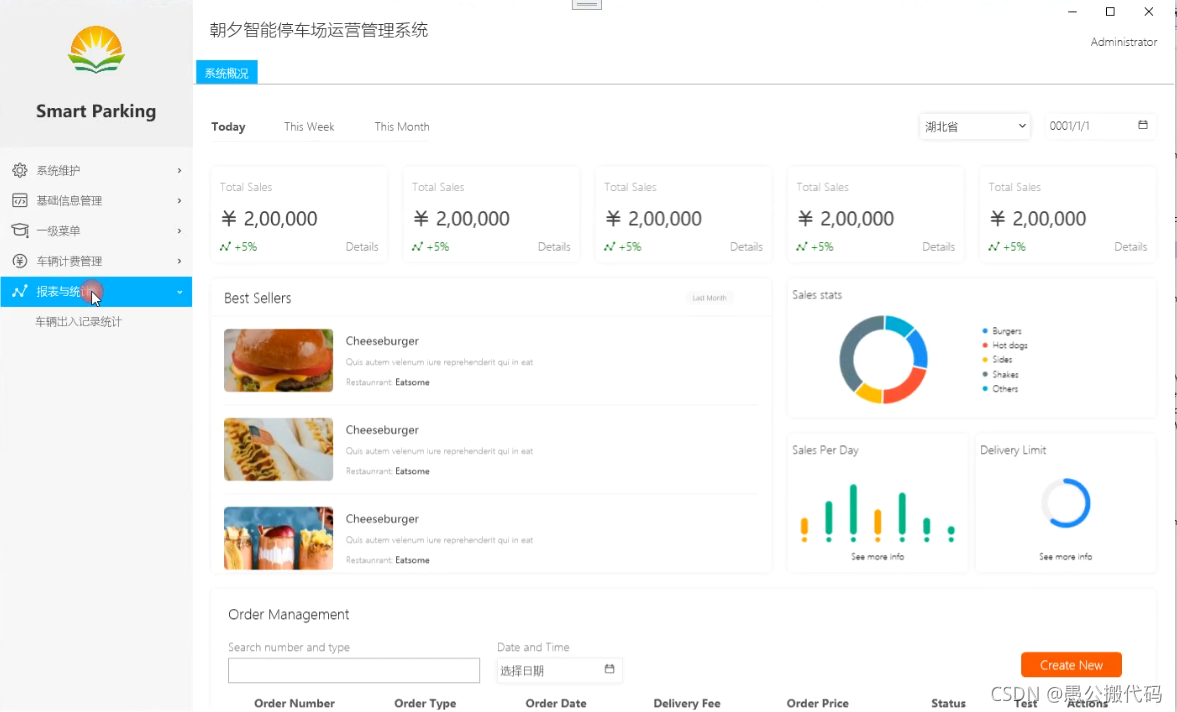1177x712 pixels.
Task: Open Details in fifth Total Sales card
Action: pyautogui.click(x=1130, y=247)
